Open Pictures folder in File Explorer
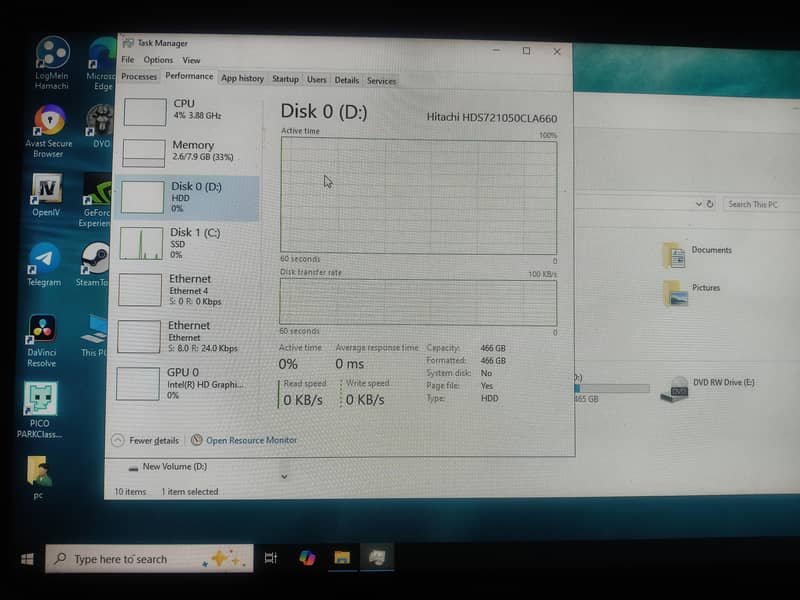Image resolution: width=800 pixels, height=600 pixels. 691,292
